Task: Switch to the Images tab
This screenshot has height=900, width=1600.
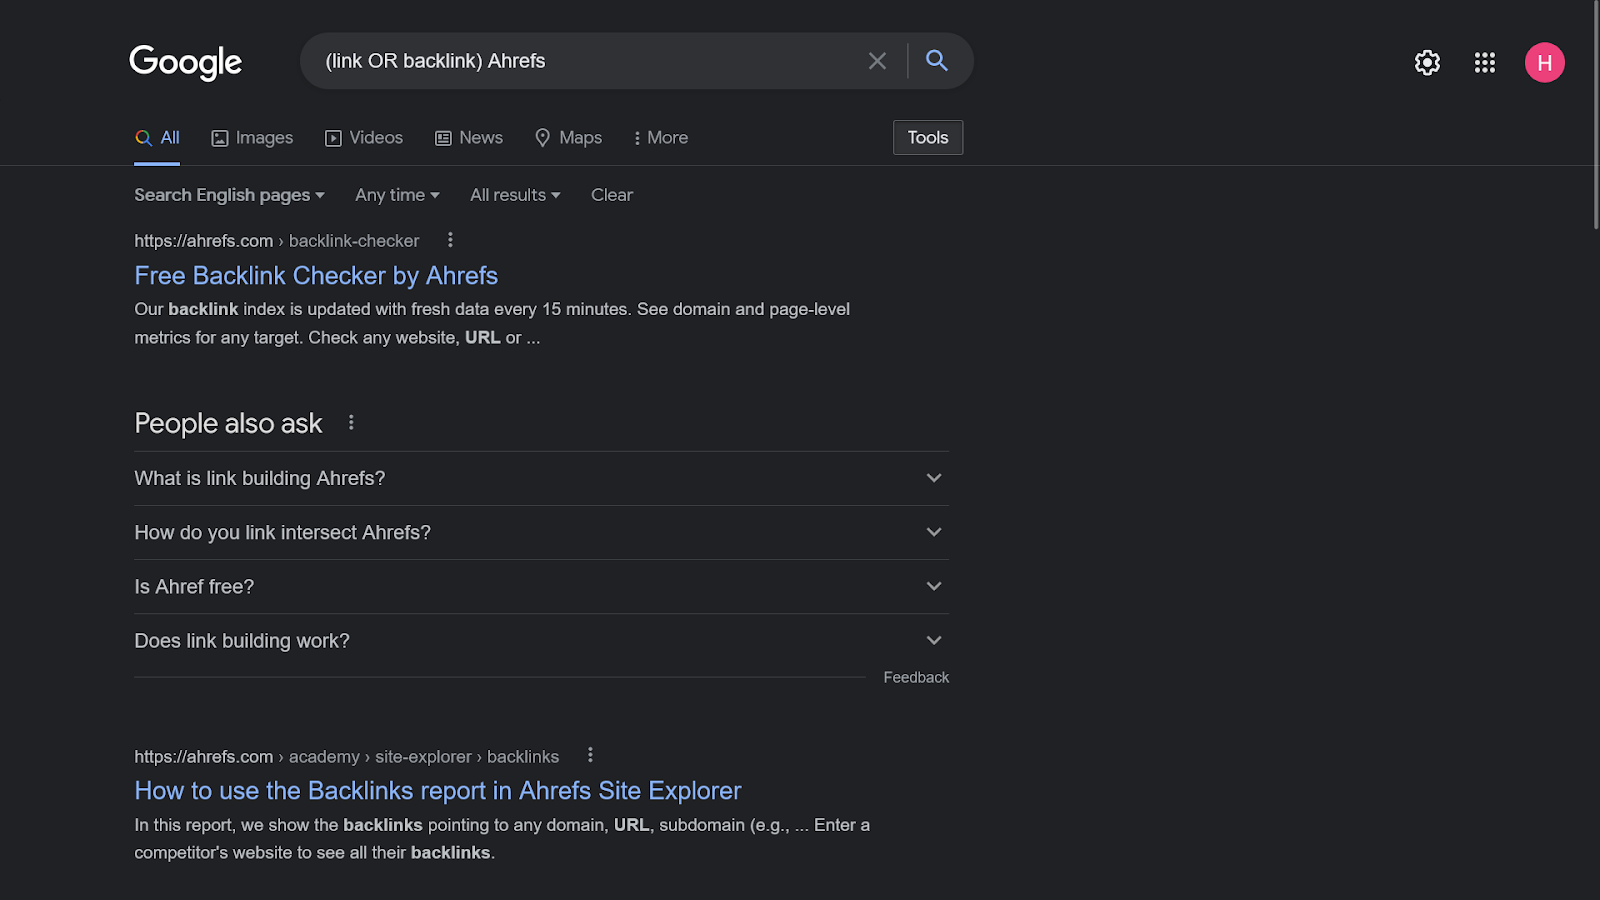Action: [x=252, y=138]
